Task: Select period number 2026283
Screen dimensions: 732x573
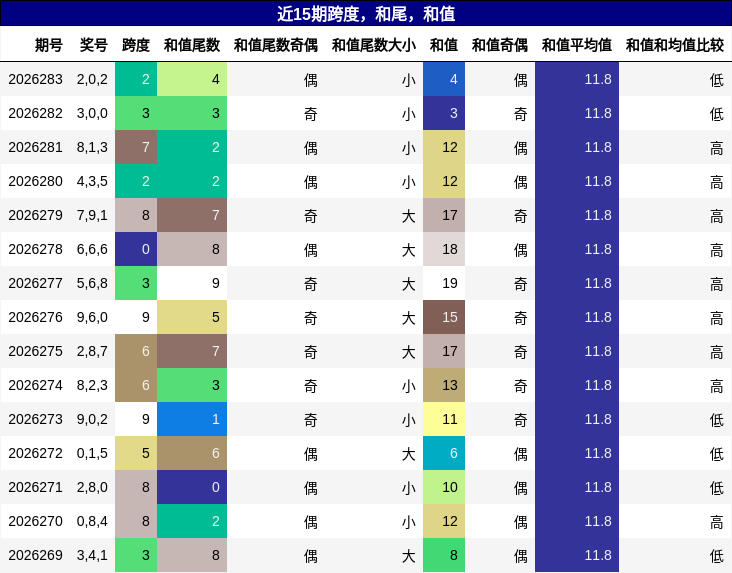Action: click(35, 79)
